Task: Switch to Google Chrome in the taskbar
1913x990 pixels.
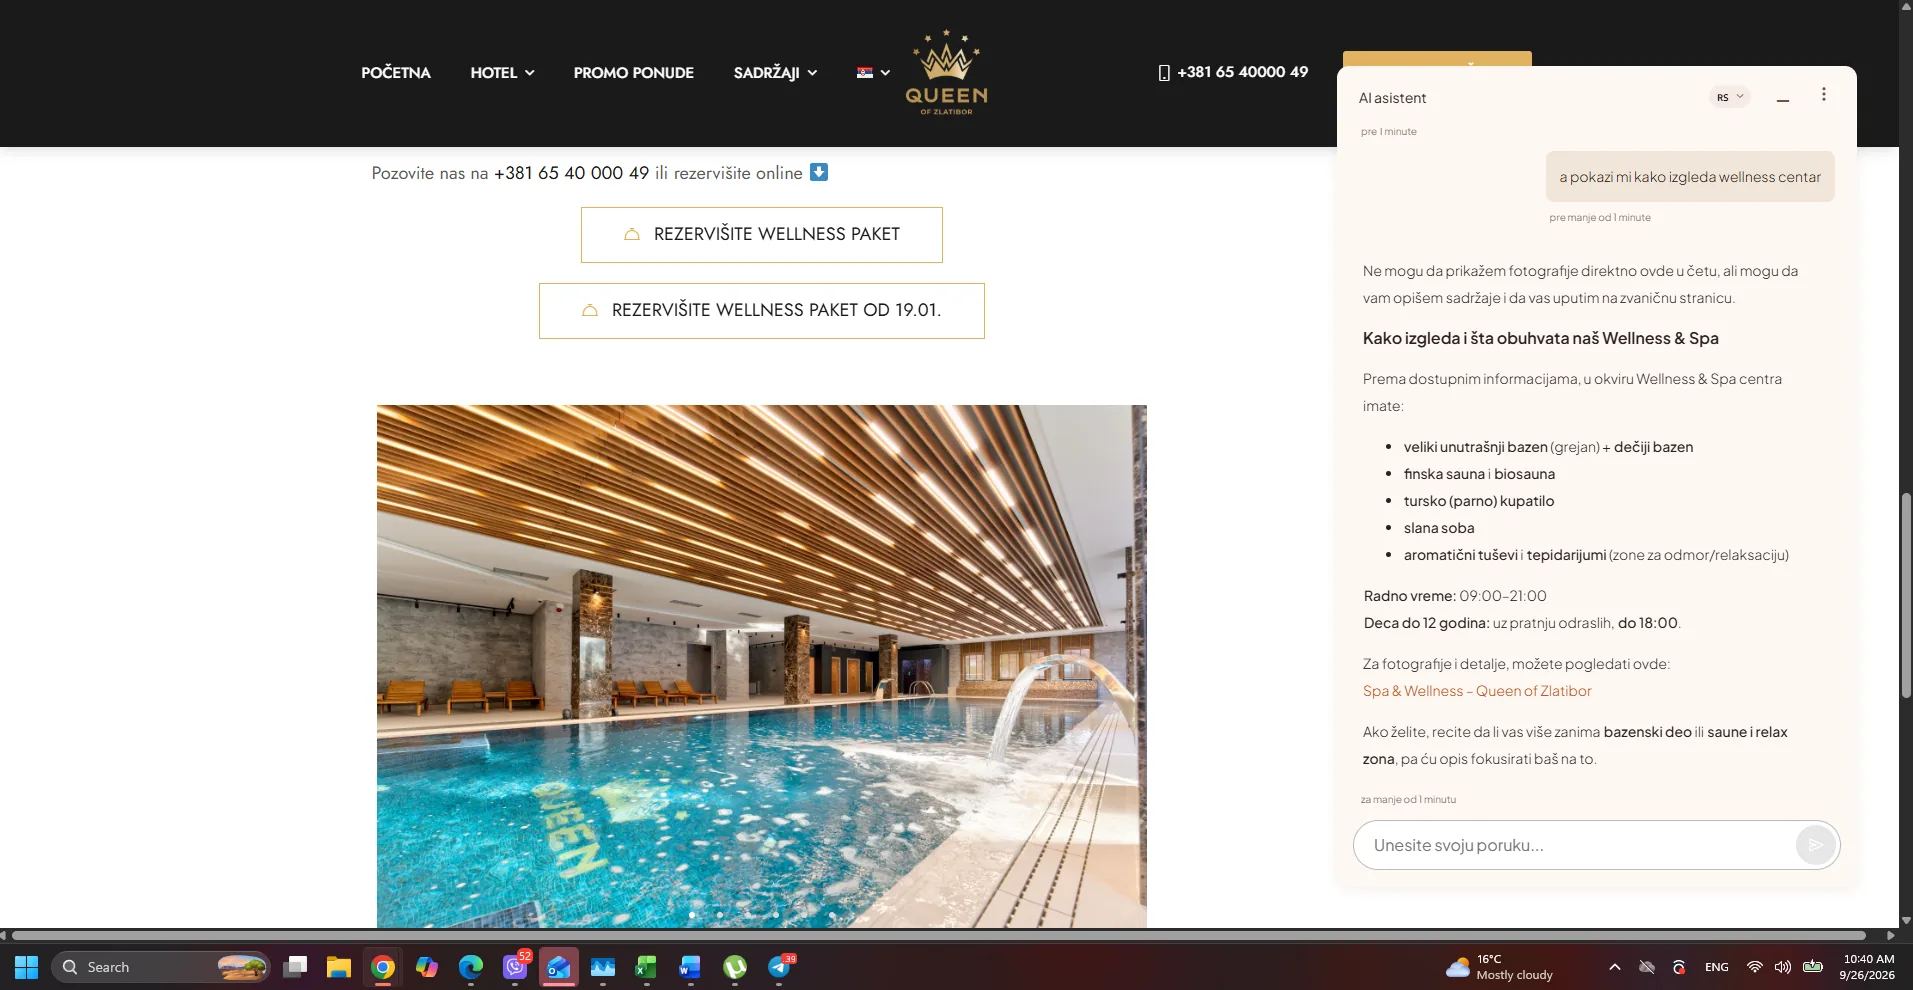Action: 383,967
